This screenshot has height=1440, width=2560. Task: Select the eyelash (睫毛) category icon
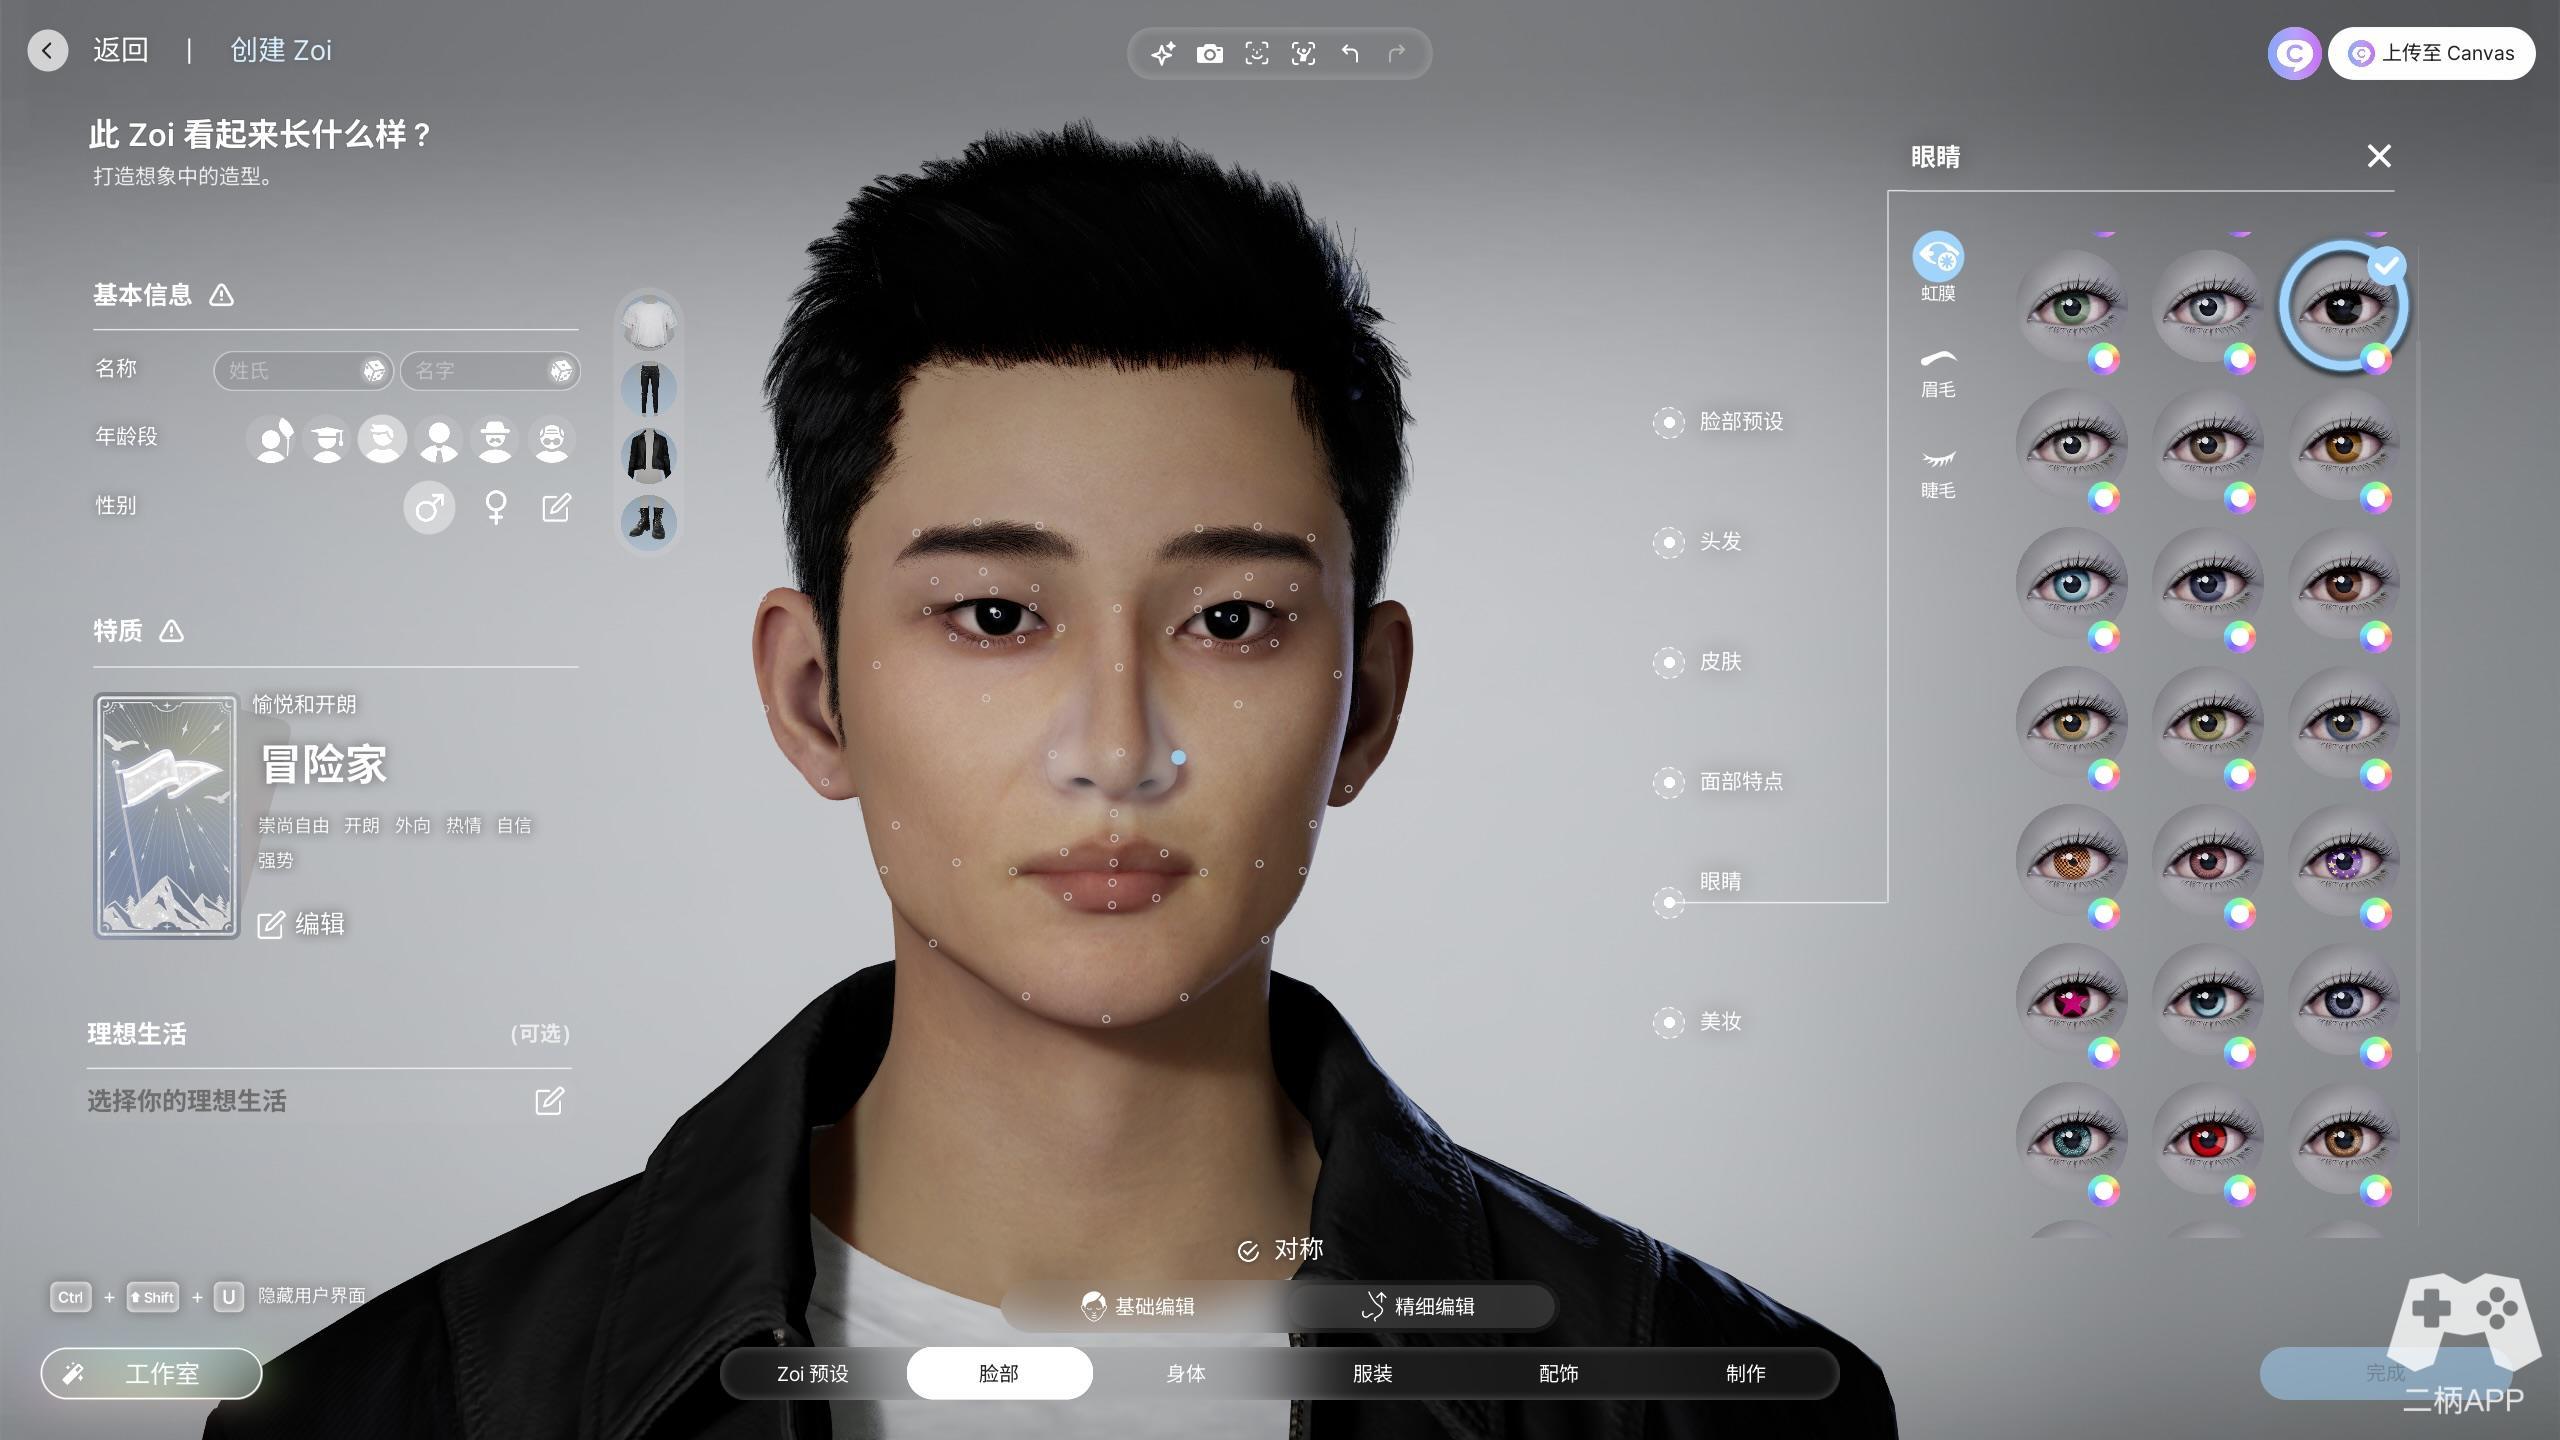[x=1937, y=461]
